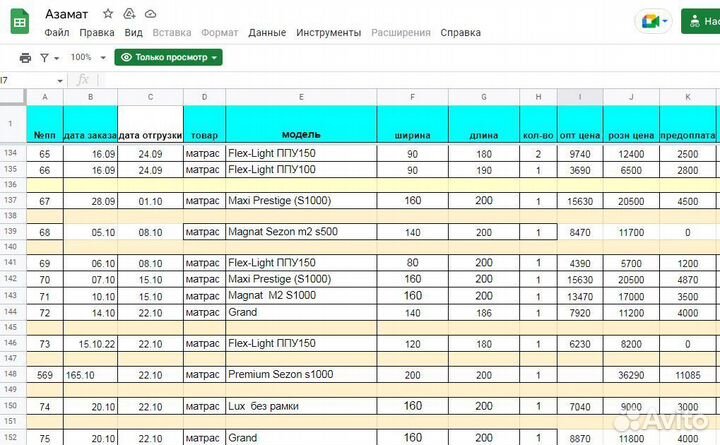The width and height of the screenshot is (720, 445).
Task: Click the select-all corner box
Action: pyautogui.click(x=12, y=97)
